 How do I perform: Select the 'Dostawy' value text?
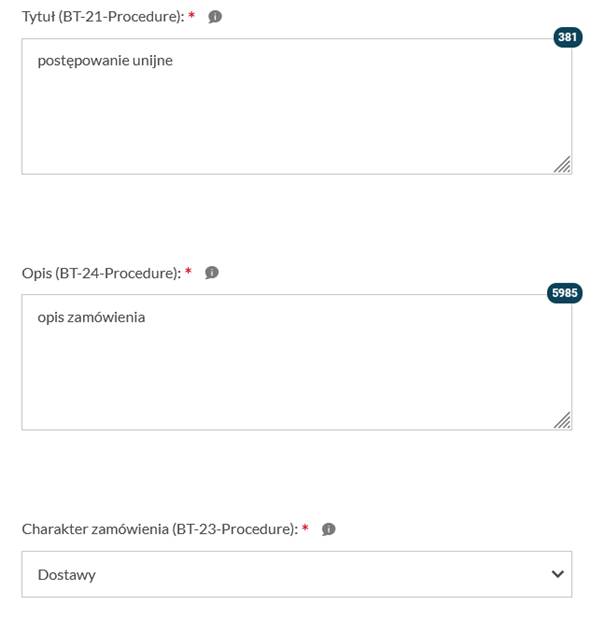pyautogui.click(x=67, y=575)
